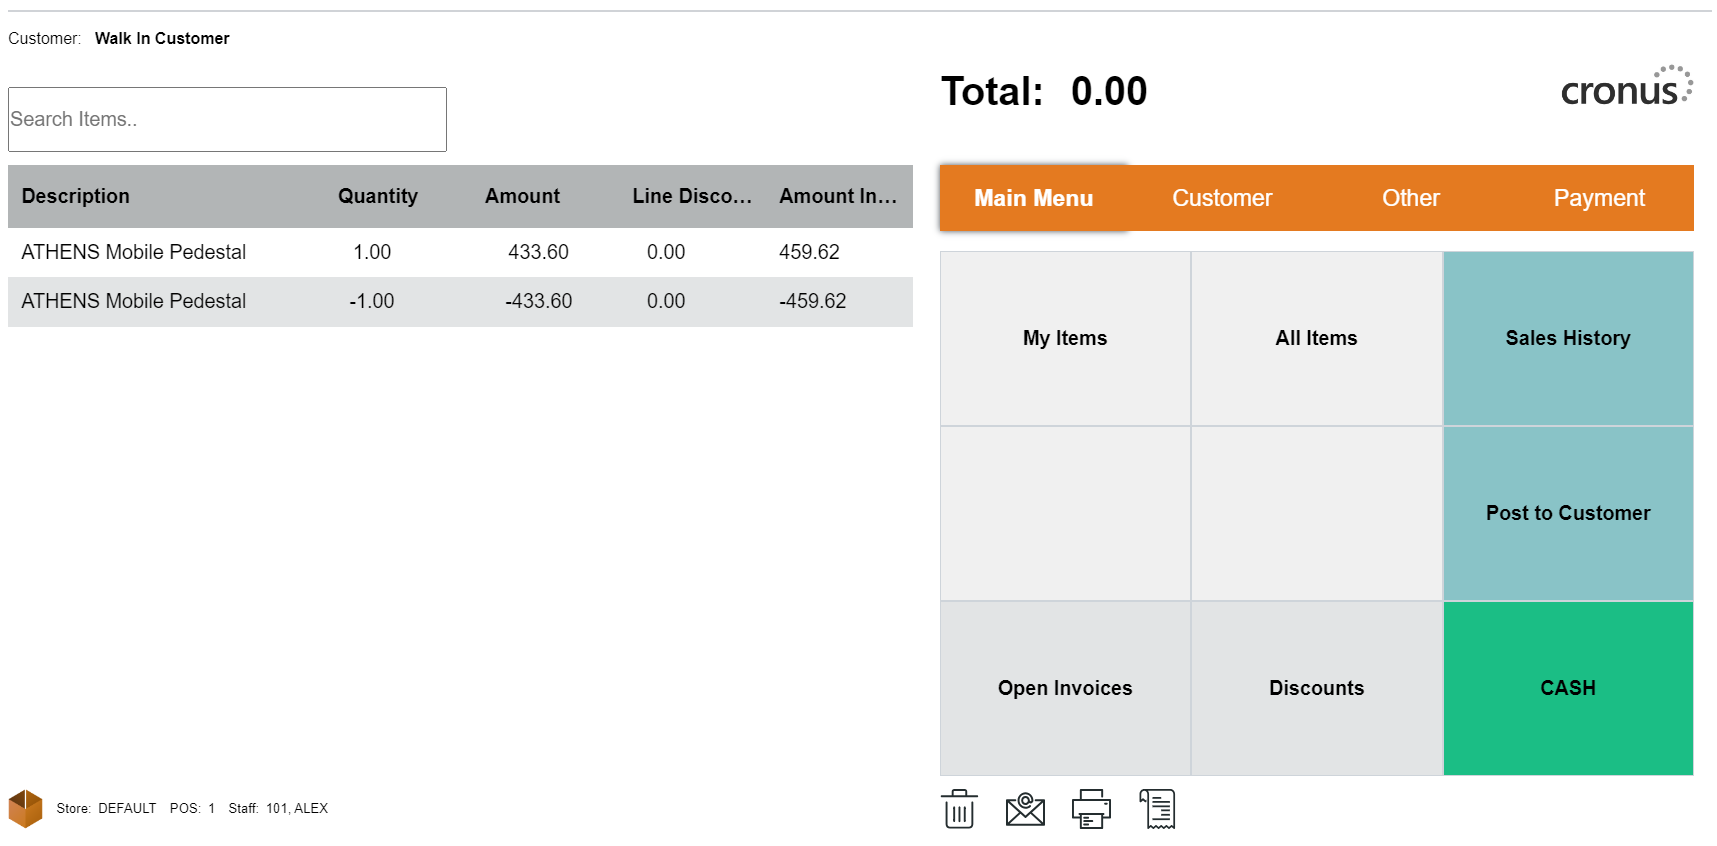Viewport: 1717px width, 846px height.
Task: Select the ATHENS Mobile Pedestal row with quantity -1.00
Action: [x=460, y=301]
